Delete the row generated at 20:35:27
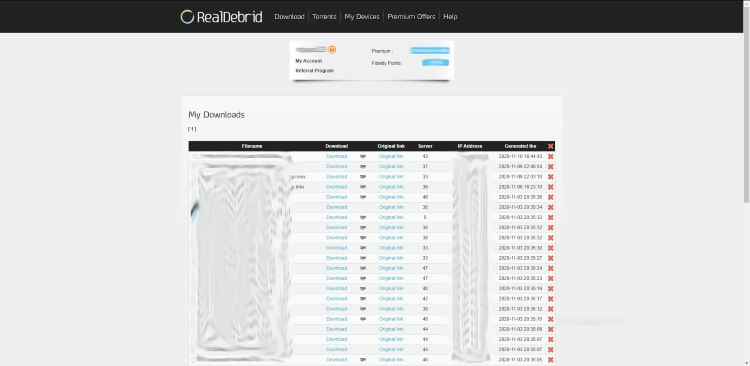The height and width of the screenshot is (366, 750). pyautogui.click(x=551, y=258)
